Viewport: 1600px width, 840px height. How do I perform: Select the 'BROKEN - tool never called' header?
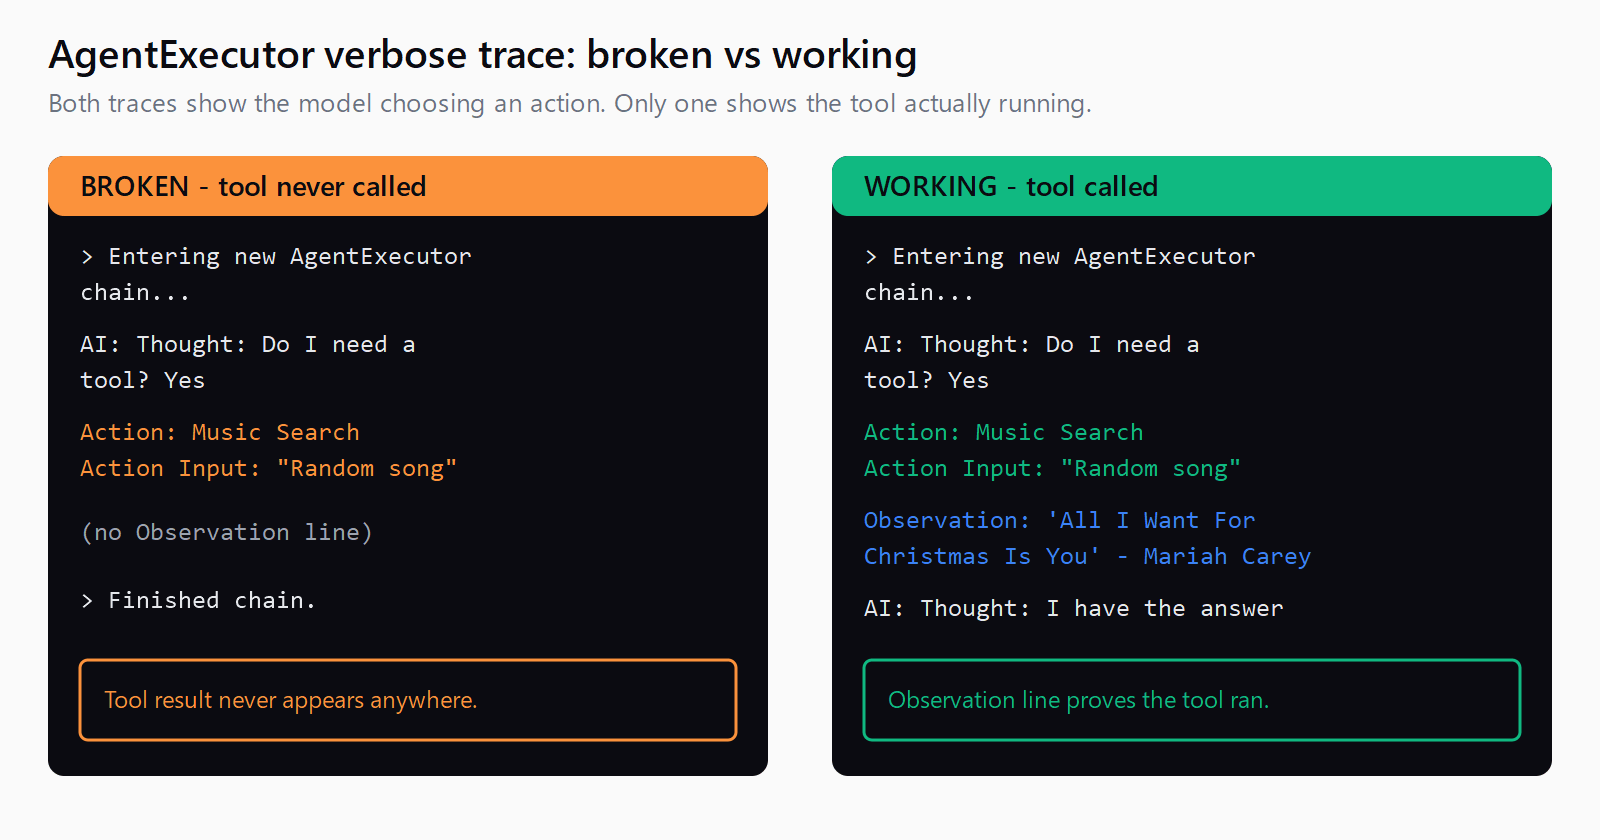(408, 186)
